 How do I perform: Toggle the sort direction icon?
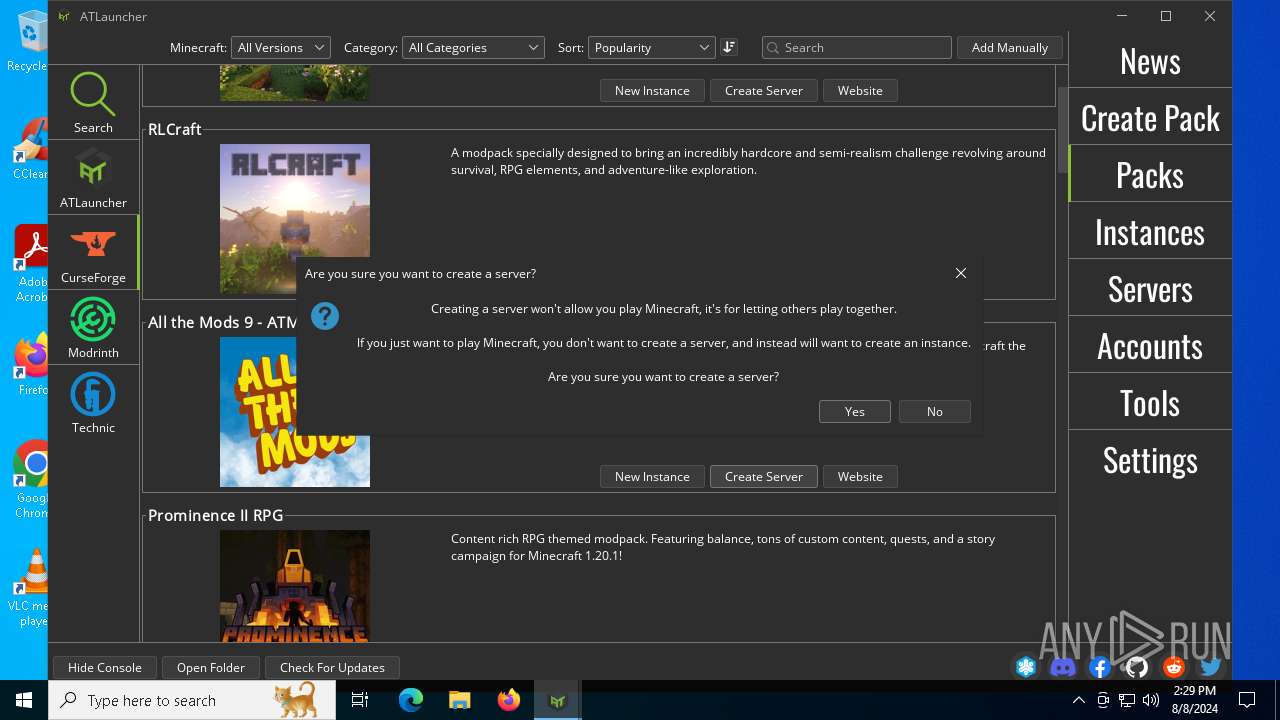point(729,47)
